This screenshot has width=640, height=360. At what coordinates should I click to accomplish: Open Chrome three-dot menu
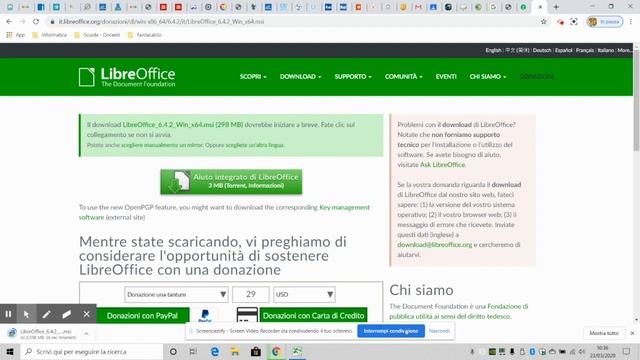tap(631, 22)
